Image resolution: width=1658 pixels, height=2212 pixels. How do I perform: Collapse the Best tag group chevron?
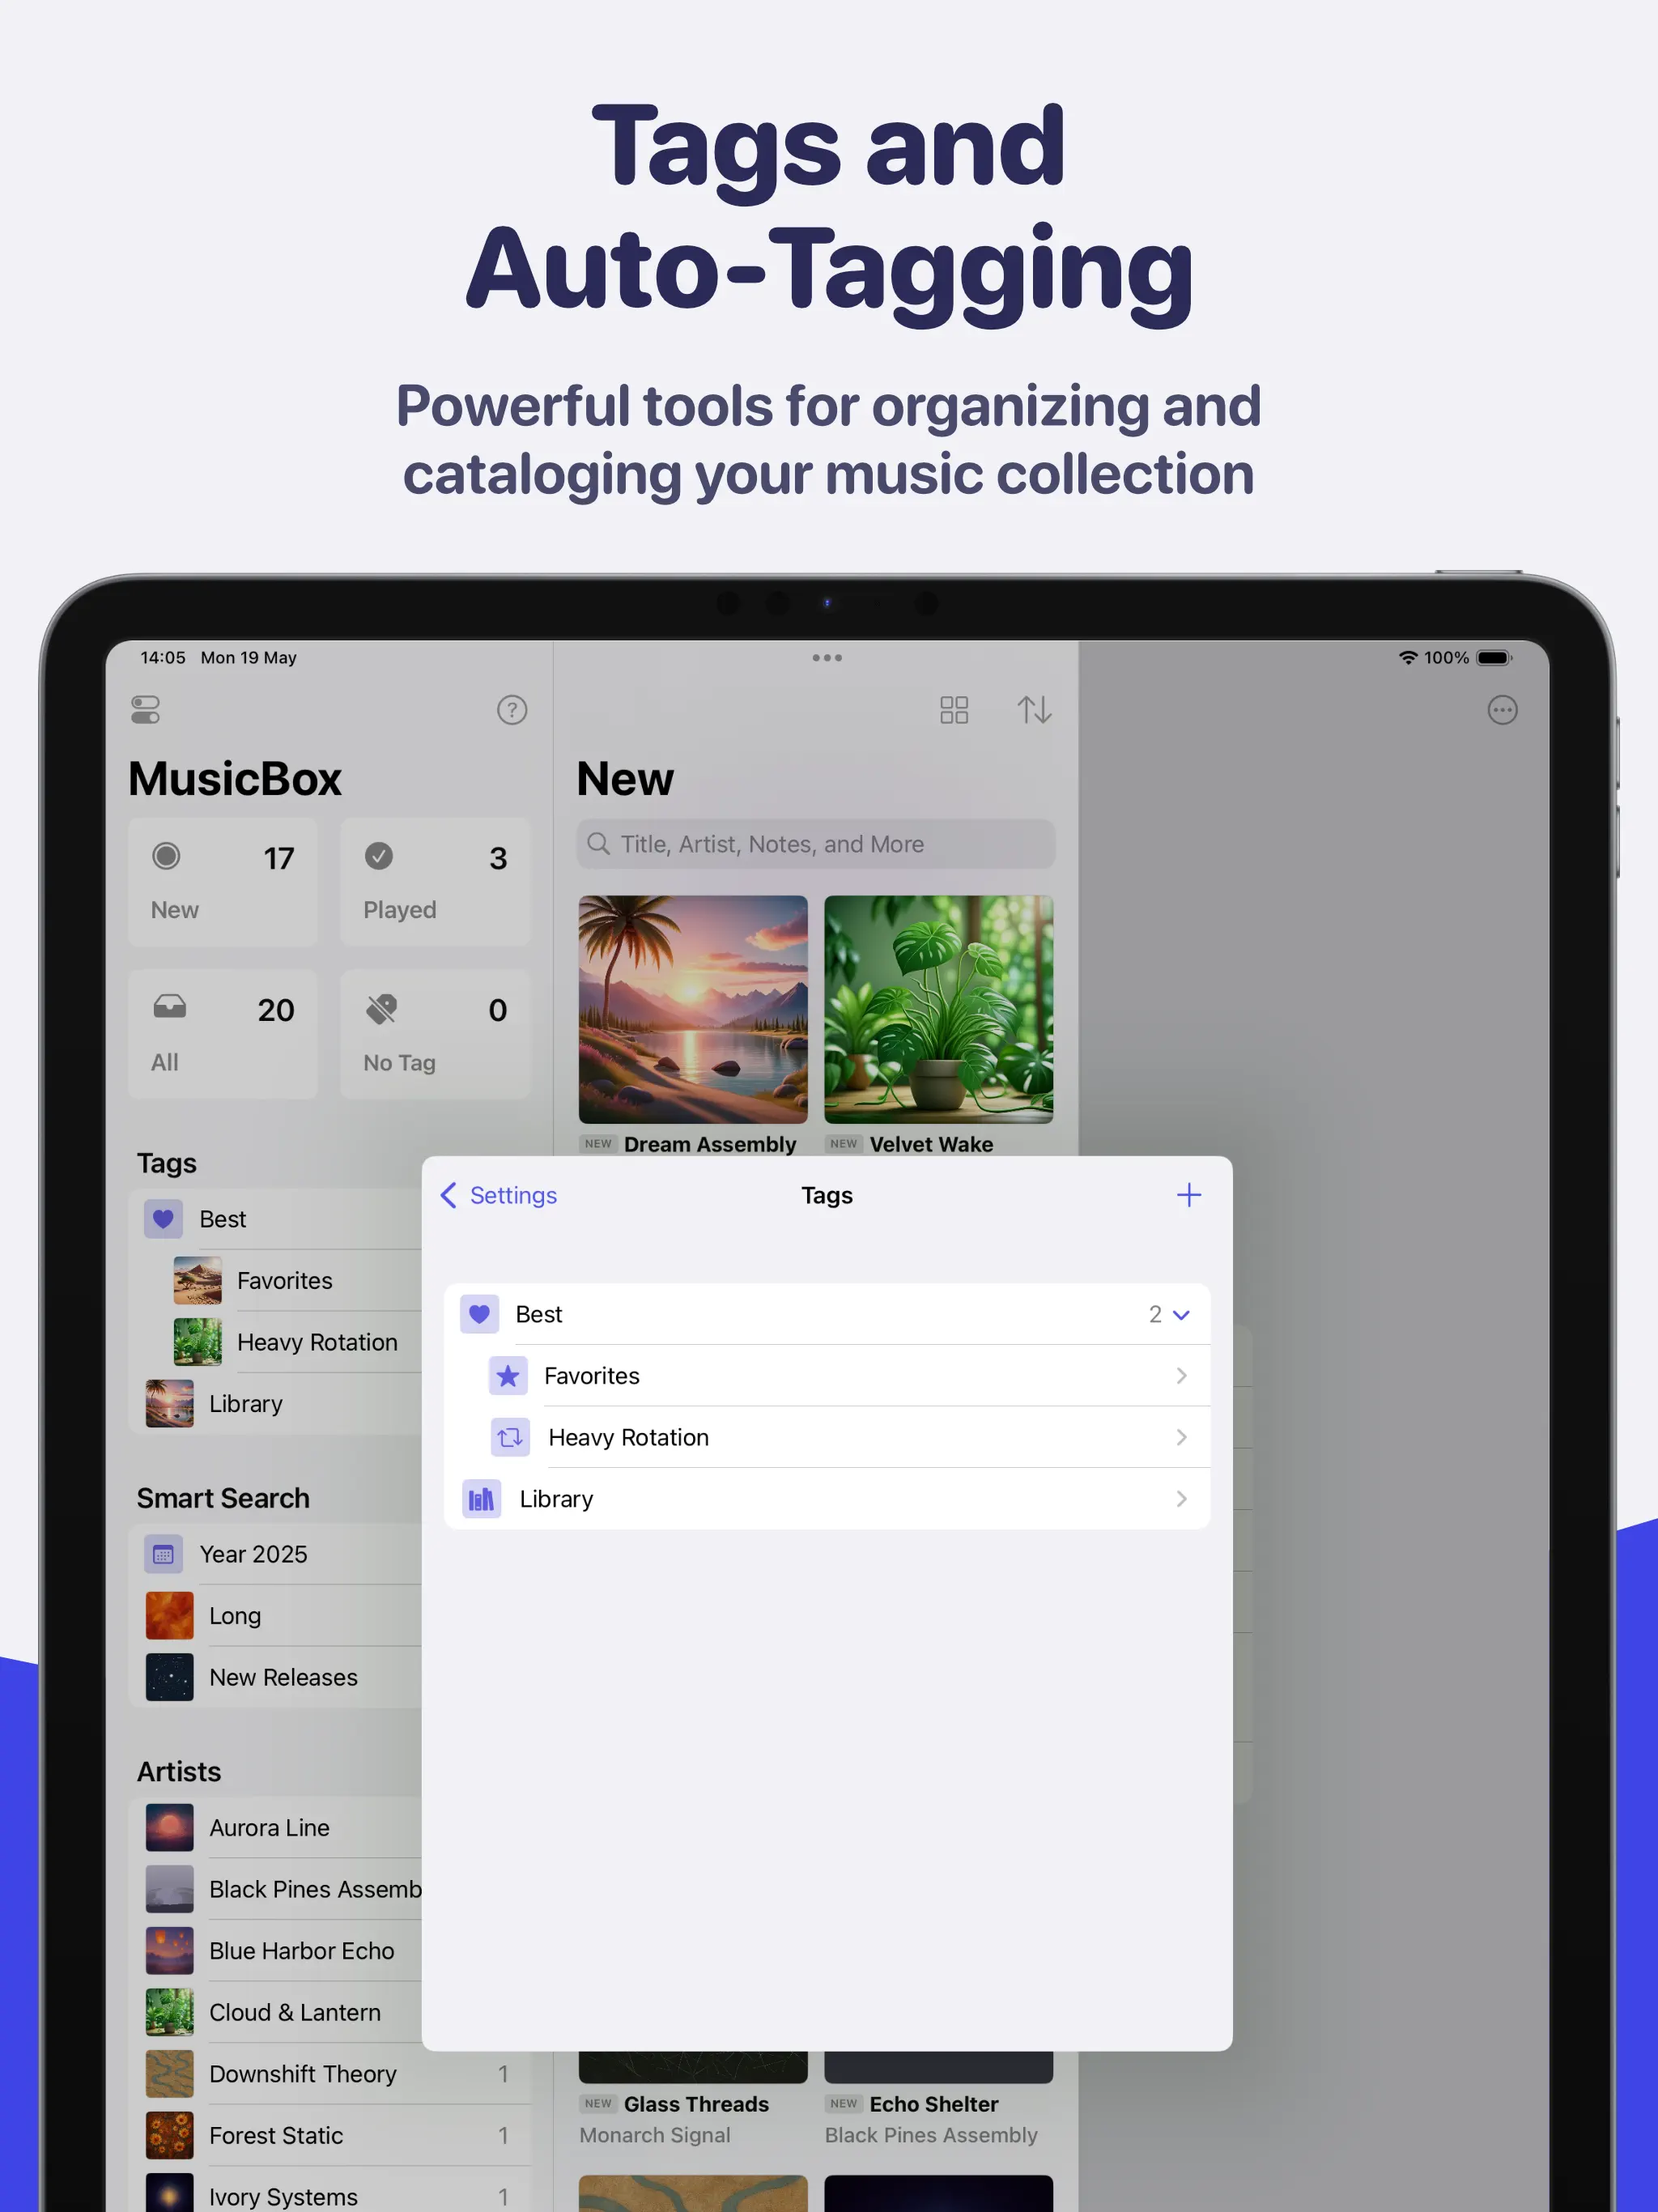(x=1180, y=1315)
